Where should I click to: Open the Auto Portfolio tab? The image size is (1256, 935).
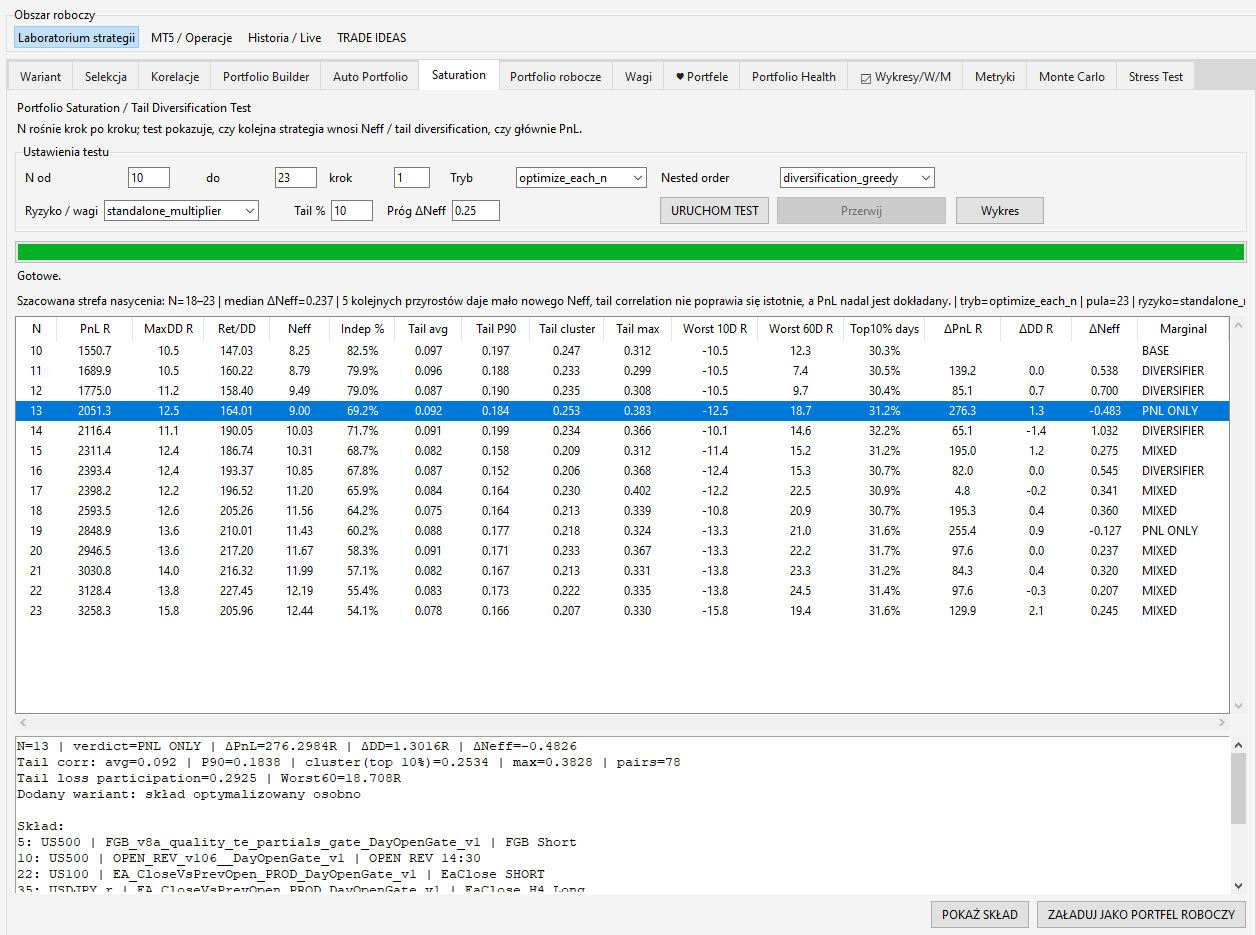pyautogui.click(x=370, y=77)
